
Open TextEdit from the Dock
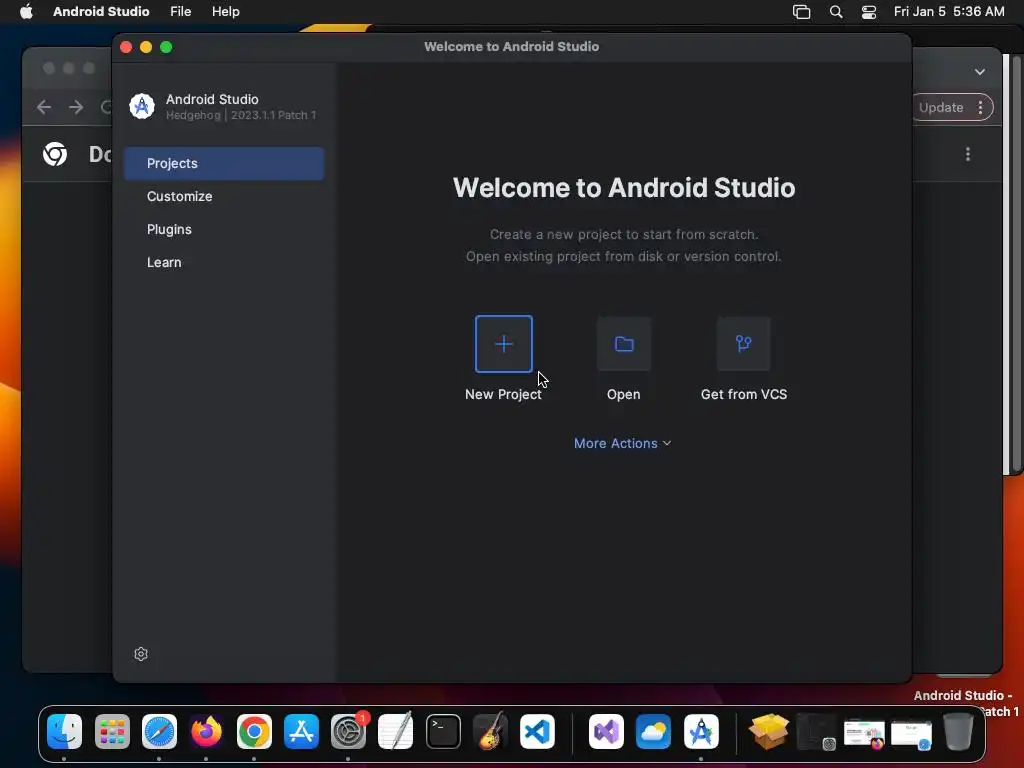[x=396, y=731]
